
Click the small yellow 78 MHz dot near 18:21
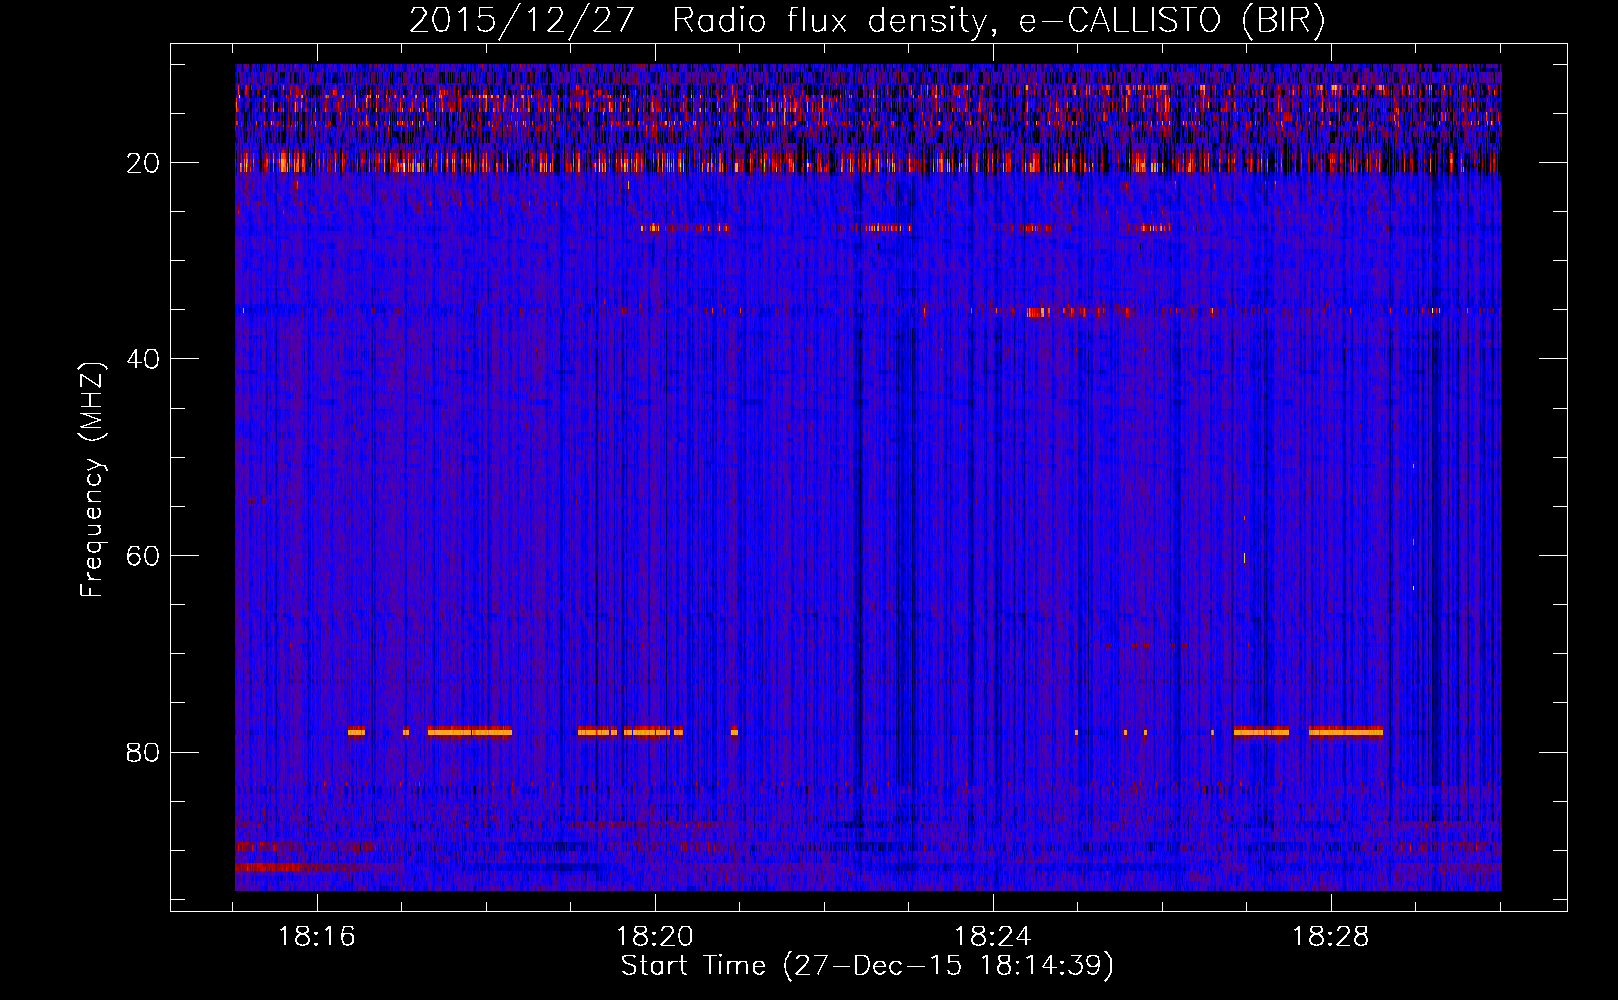point(734,732)
